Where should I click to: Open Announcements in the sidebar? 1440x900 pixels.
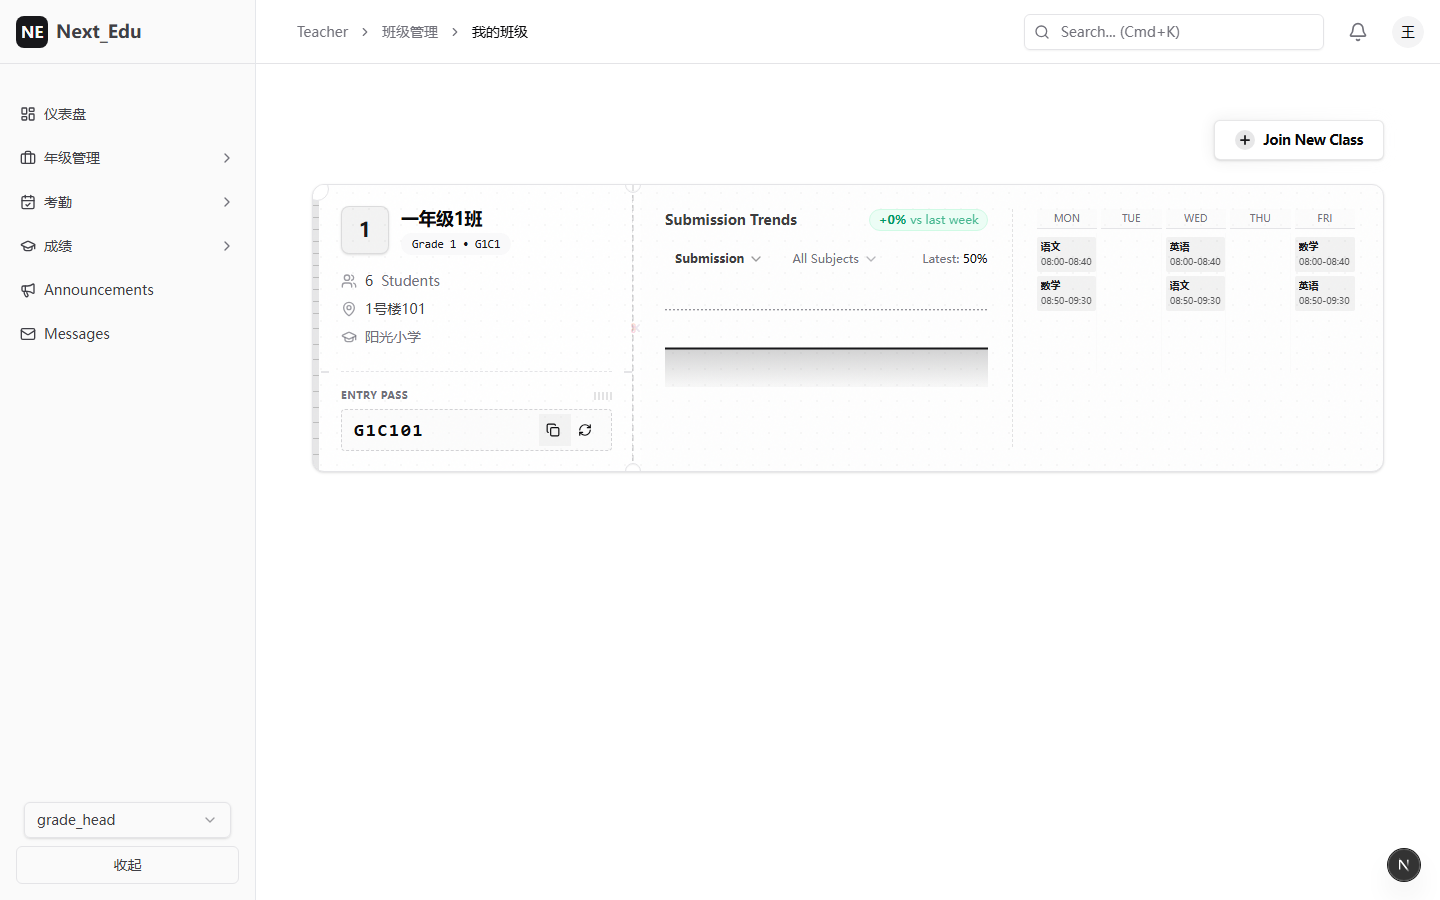tap(127, 290)
